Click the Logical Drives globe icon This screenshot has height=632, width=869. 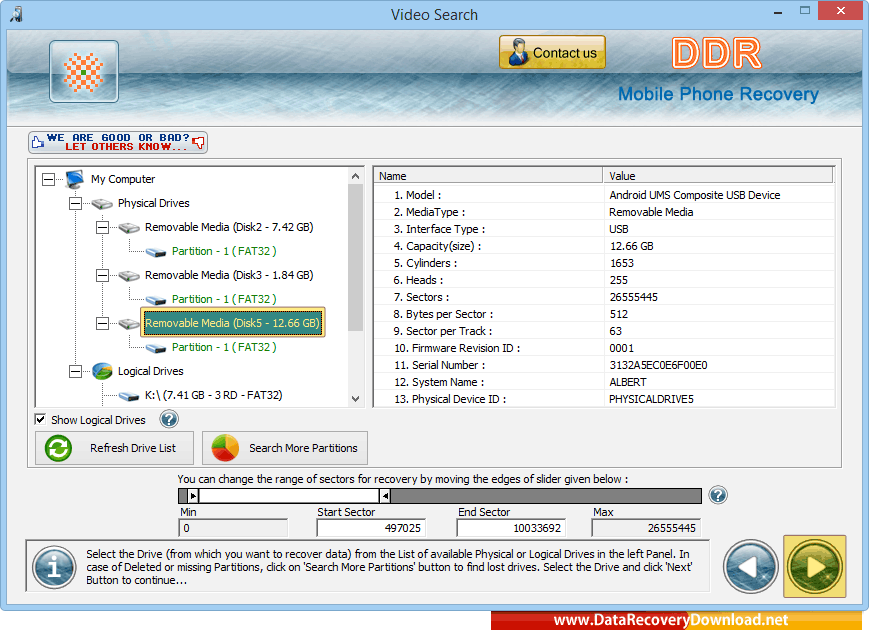(x=102, y=371)
